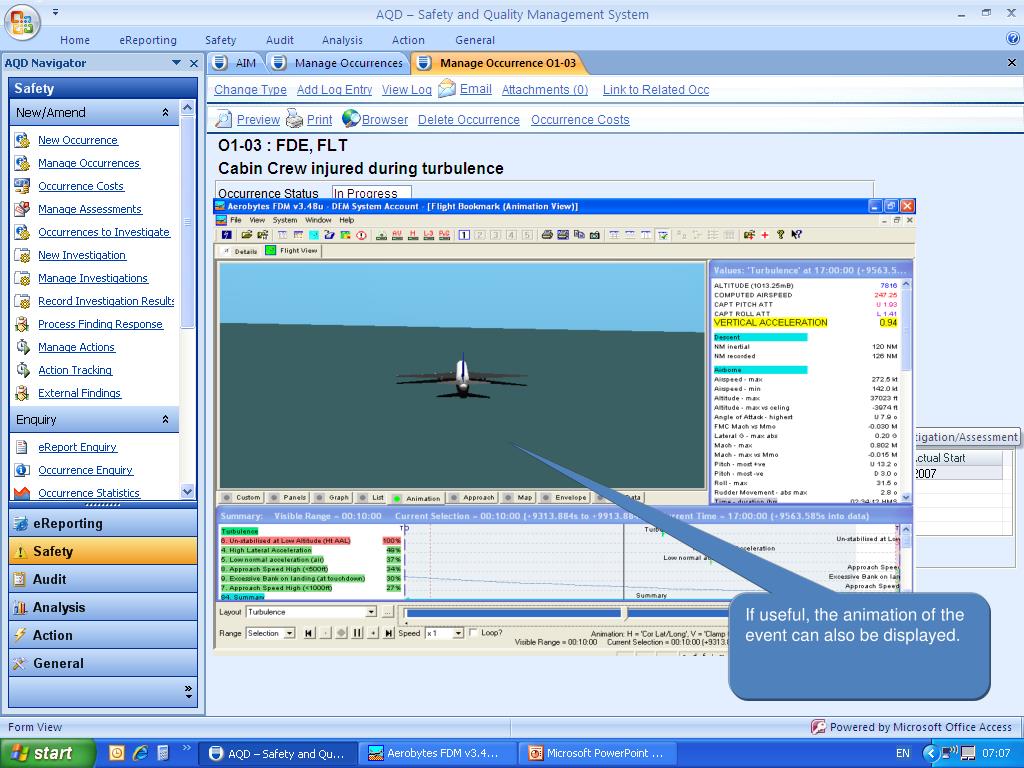The height and width of the screenshot is (768, 1024).
Task: Click the Occurrence Status field
Action: point(372,193)
